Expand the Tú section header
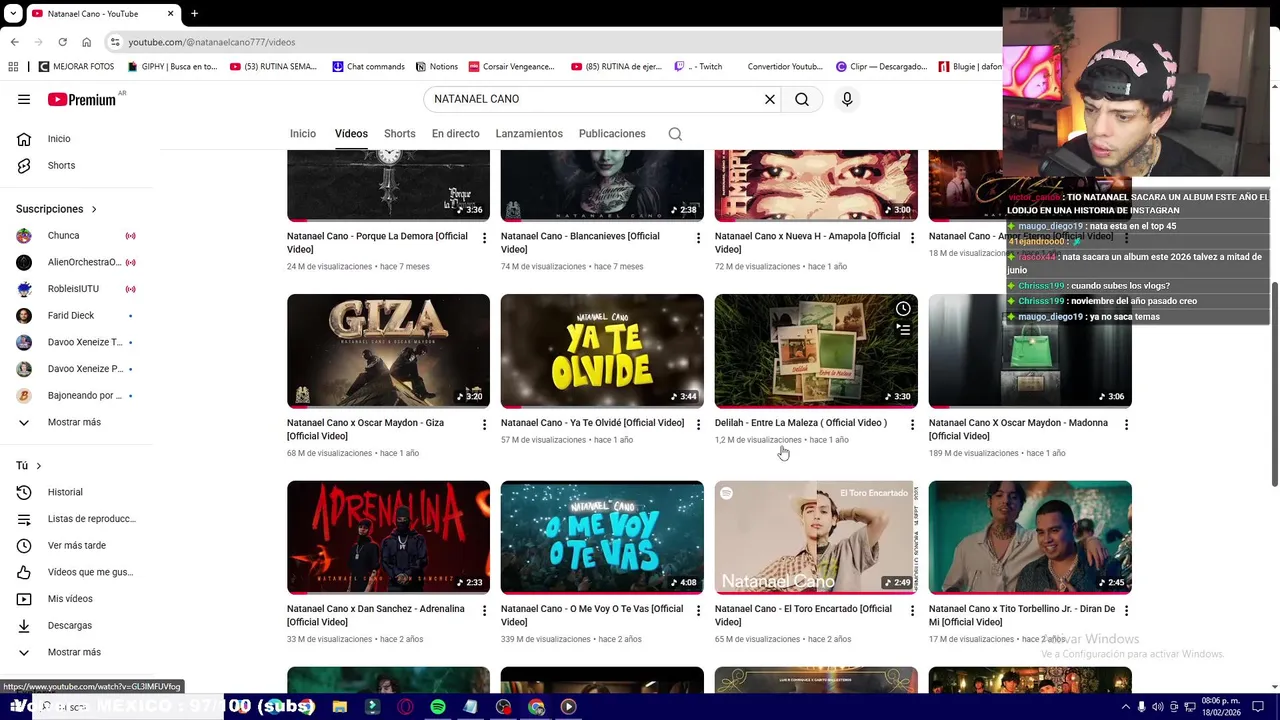1280x720 pixels. click(x=29, y=466)
